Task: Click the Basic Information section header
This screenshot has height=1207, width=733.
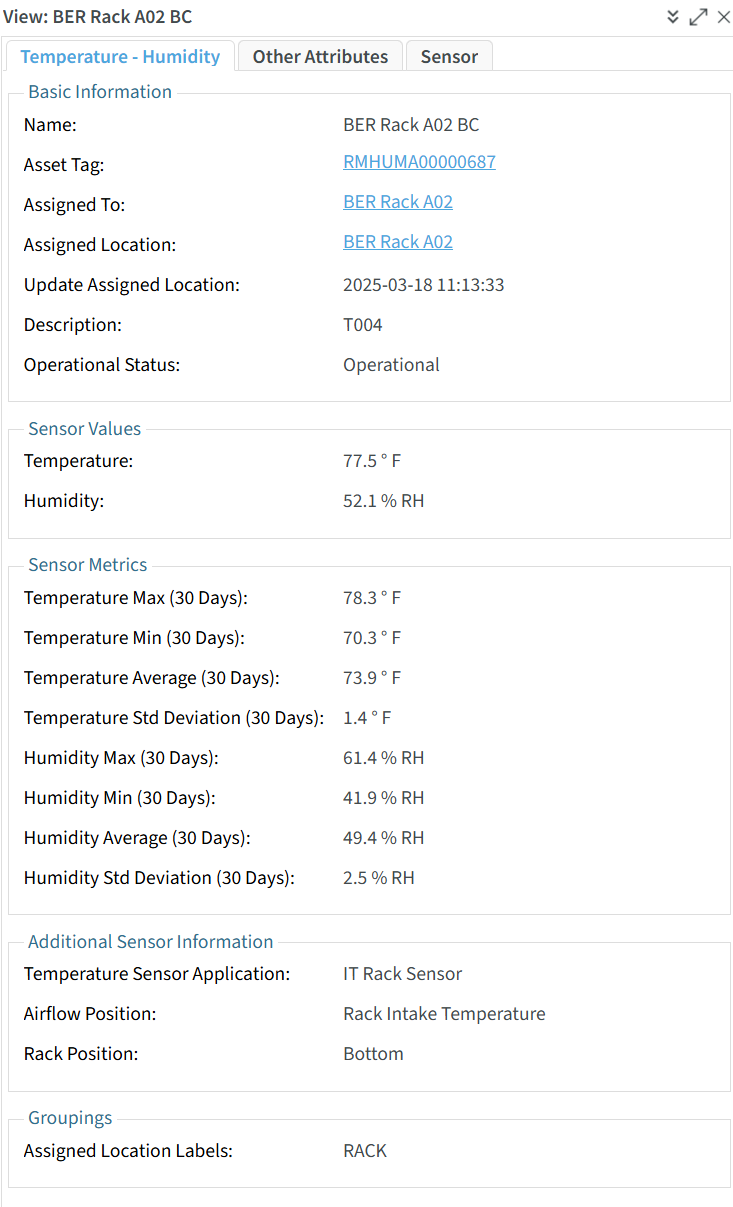Action: (x=100, y=92)
